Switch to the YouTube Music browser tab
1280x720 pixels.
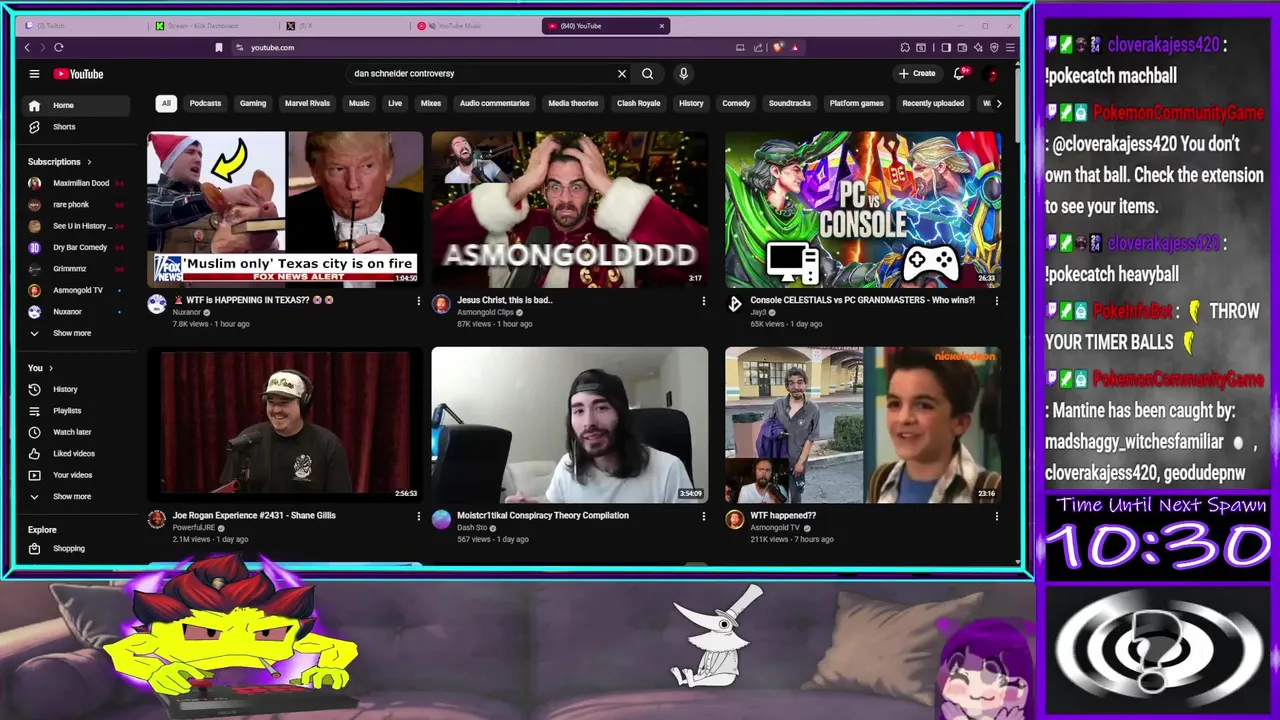[x=473, y=26]
